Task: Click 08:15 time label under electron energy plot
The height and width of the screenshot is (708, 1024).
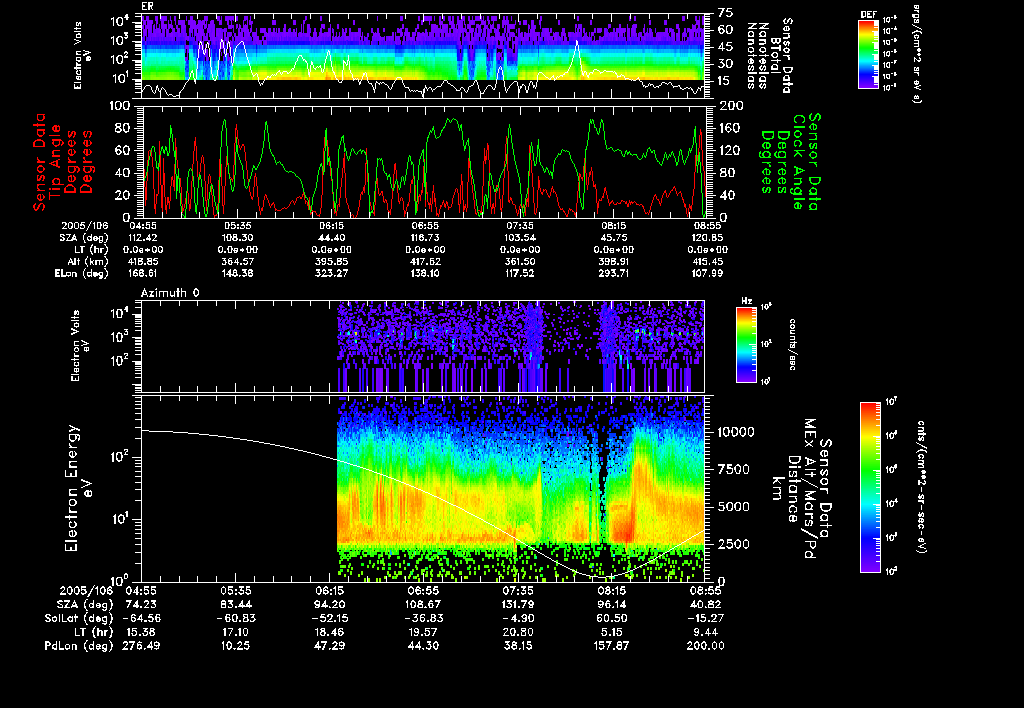Action: tap(611, 590)
